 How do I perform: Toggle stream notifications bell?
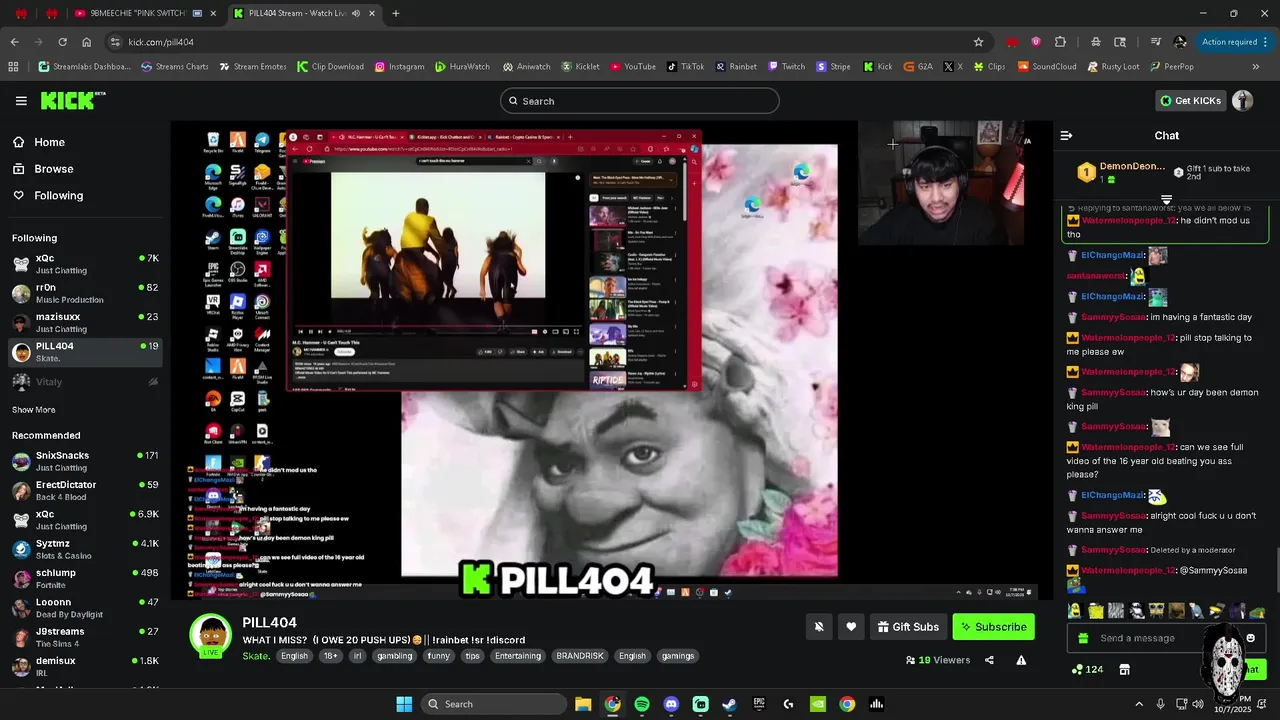click(x=819, y=627)
